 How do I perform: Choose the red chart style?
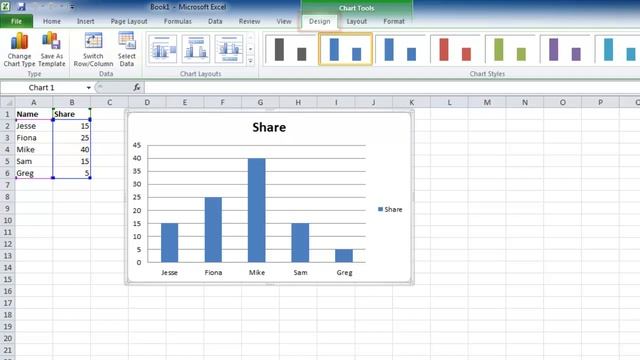[455, 49]
